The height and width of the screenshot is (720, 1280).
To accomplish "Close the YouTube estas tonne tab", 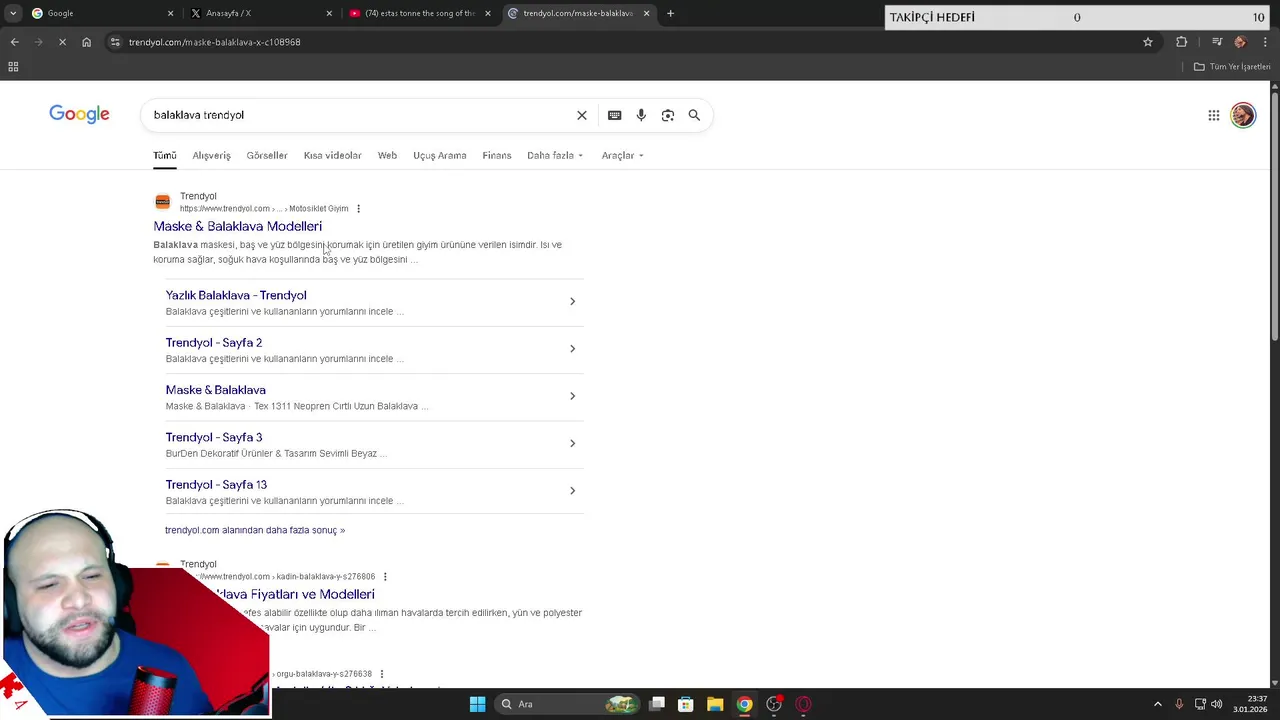I will (488, 13).
